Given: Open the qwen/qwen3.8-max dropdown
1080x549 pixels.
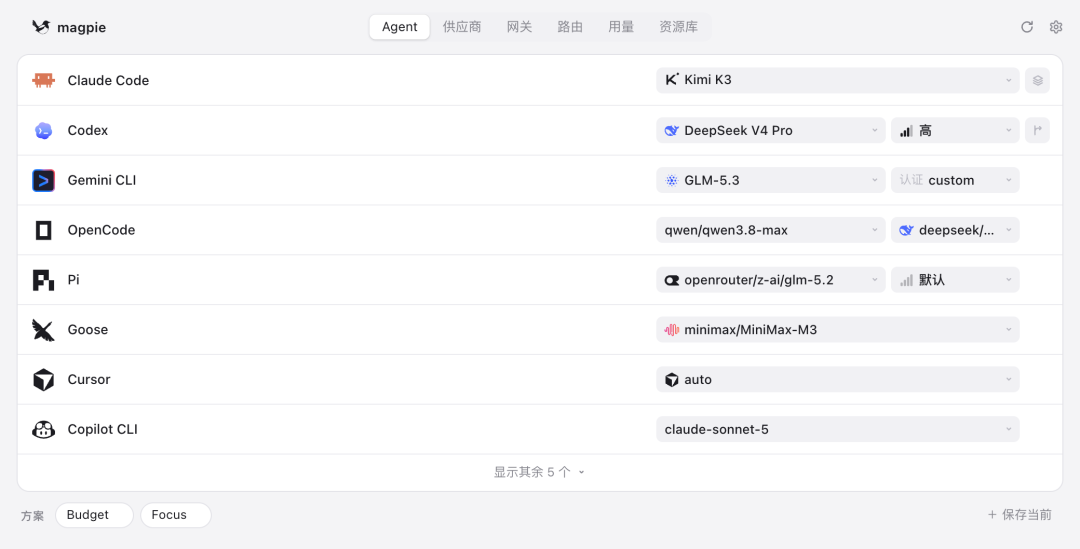Looking at the screenshot, I should pos(771,230).
